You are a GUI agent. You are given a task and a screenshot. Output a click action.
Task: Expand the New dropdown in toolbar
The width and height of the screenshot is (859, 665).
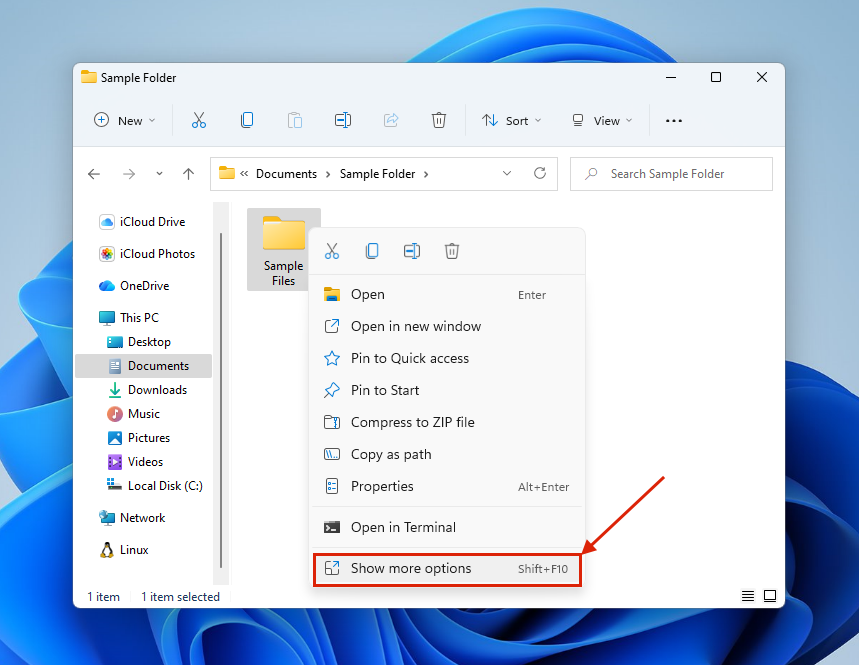pyautogui.click(x=125, y=121)
